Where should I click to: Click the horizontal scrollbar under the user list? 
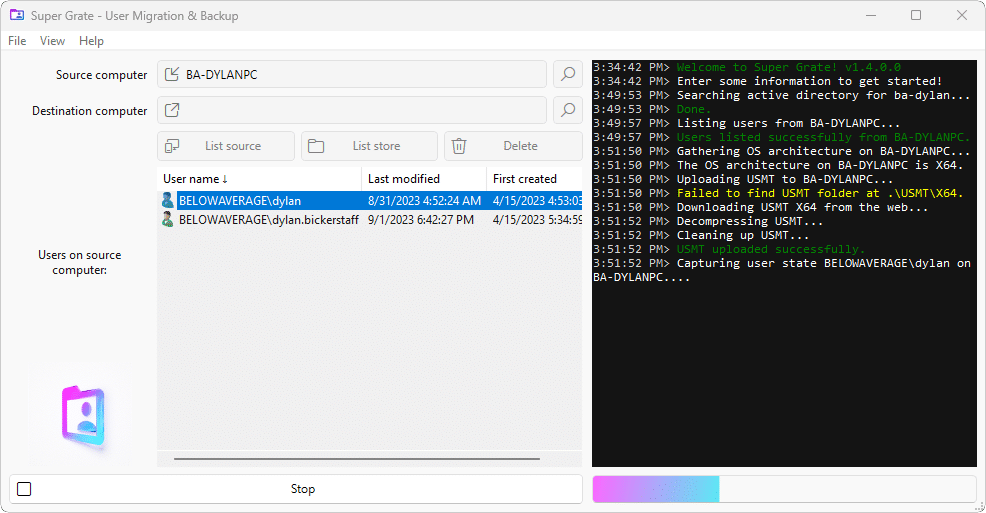[356, 459]
